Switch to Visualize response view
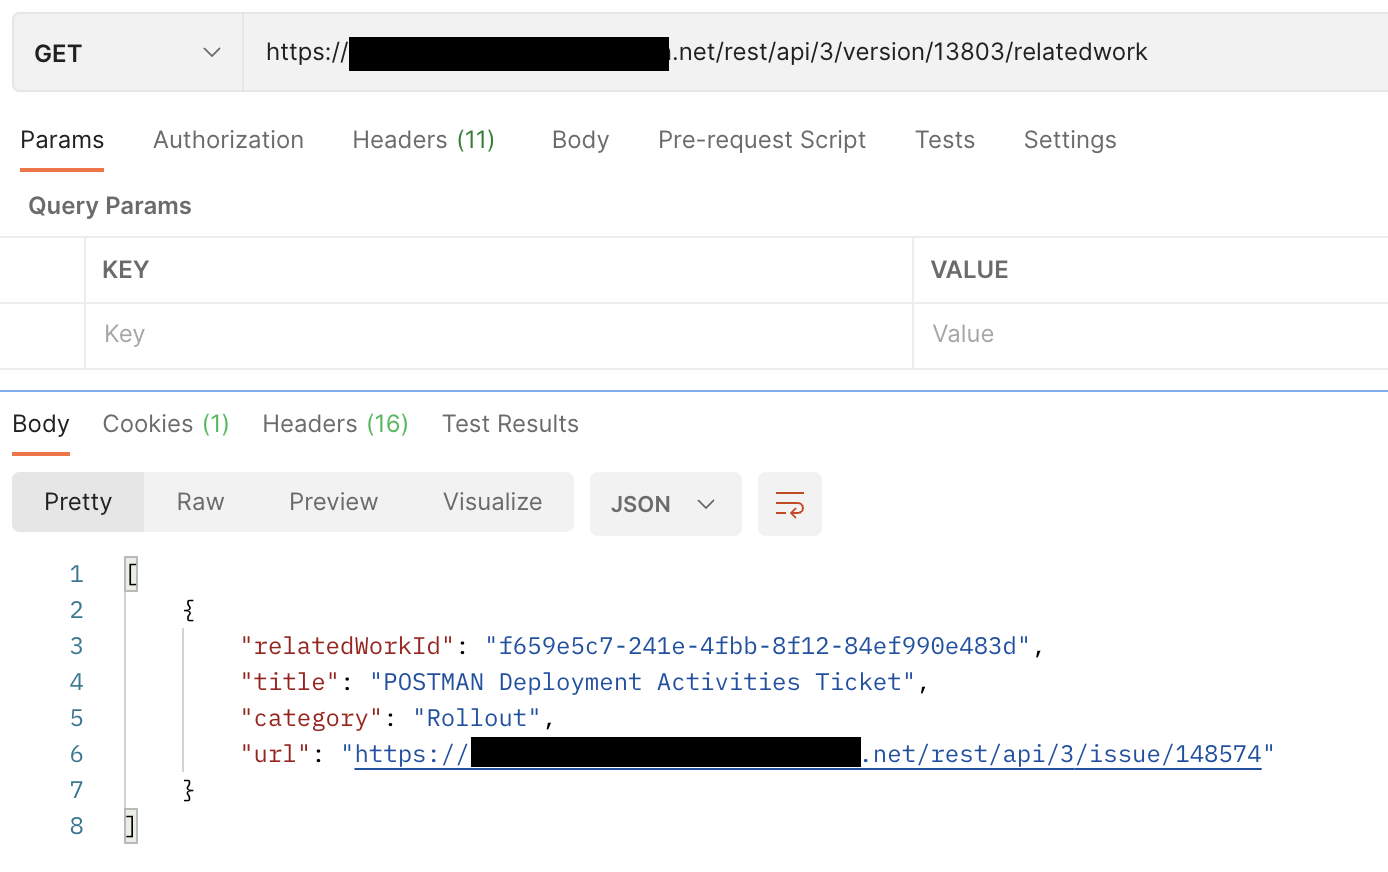This screenshot has width=1388, height=872. 492,502
